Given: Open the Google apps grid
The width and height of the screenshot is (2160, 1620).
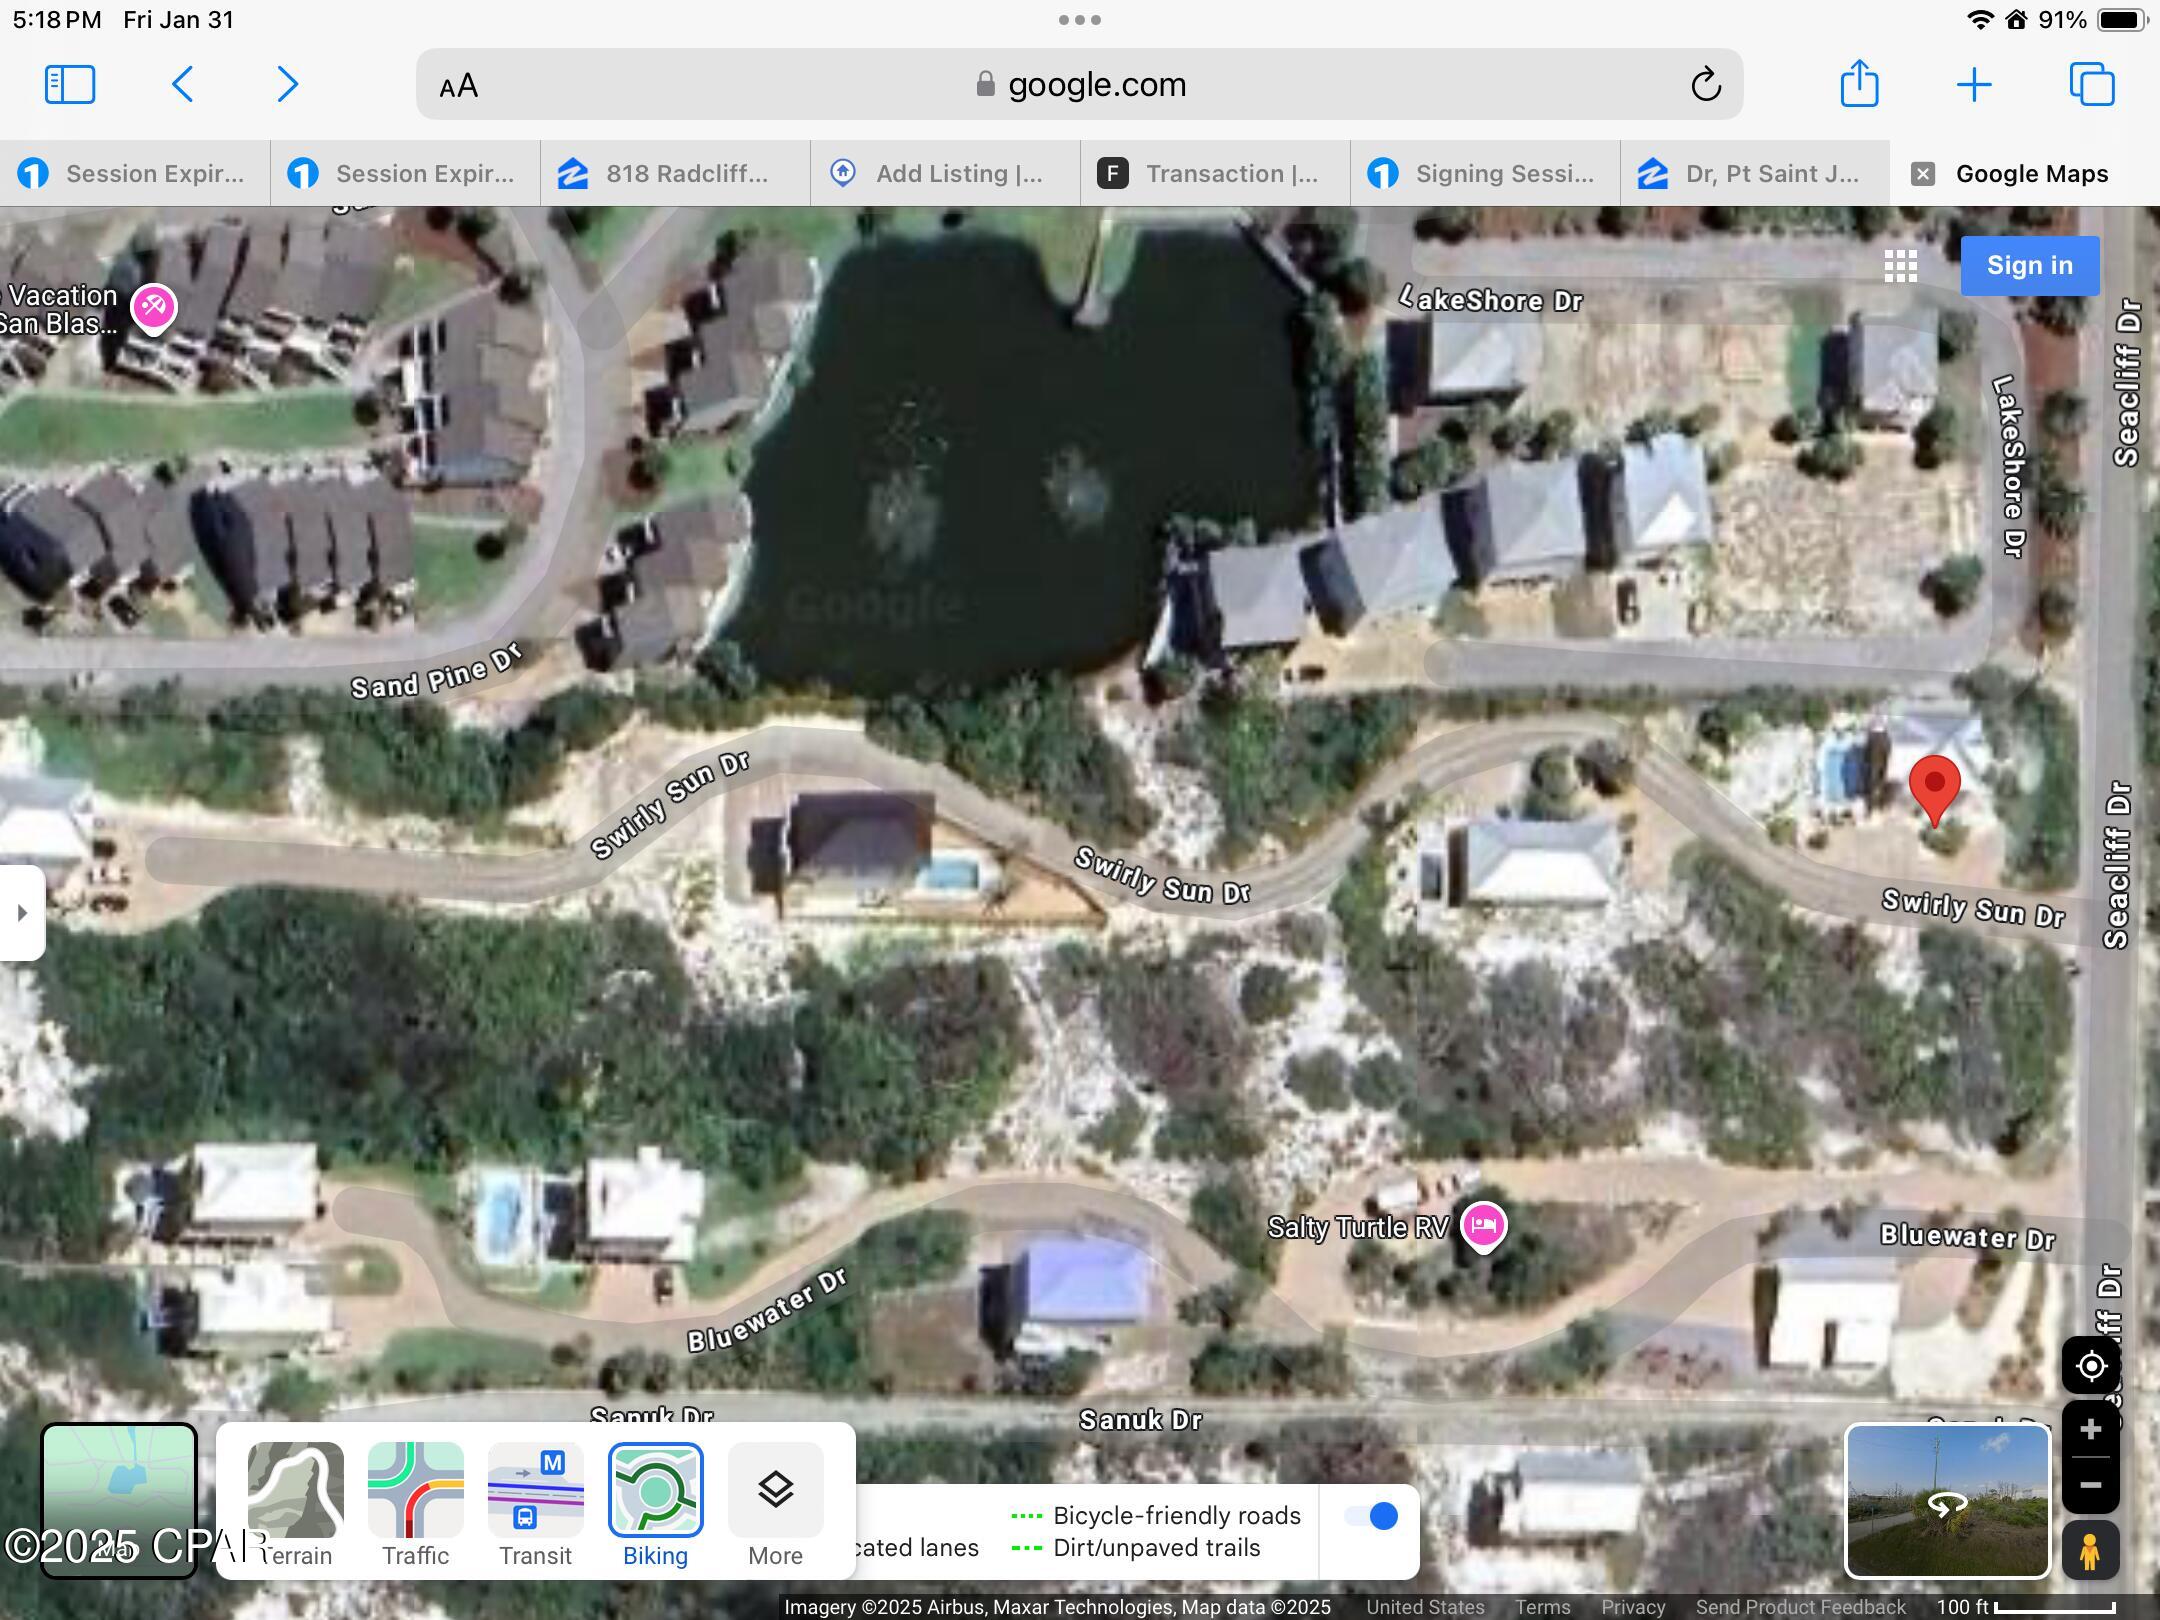Looking at the screenshot, I should pos(1901,264).
